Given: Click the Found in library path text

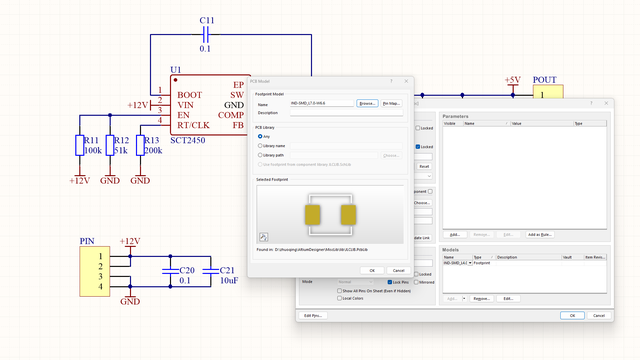Looking at the screenshot, I should click(312, 249).
